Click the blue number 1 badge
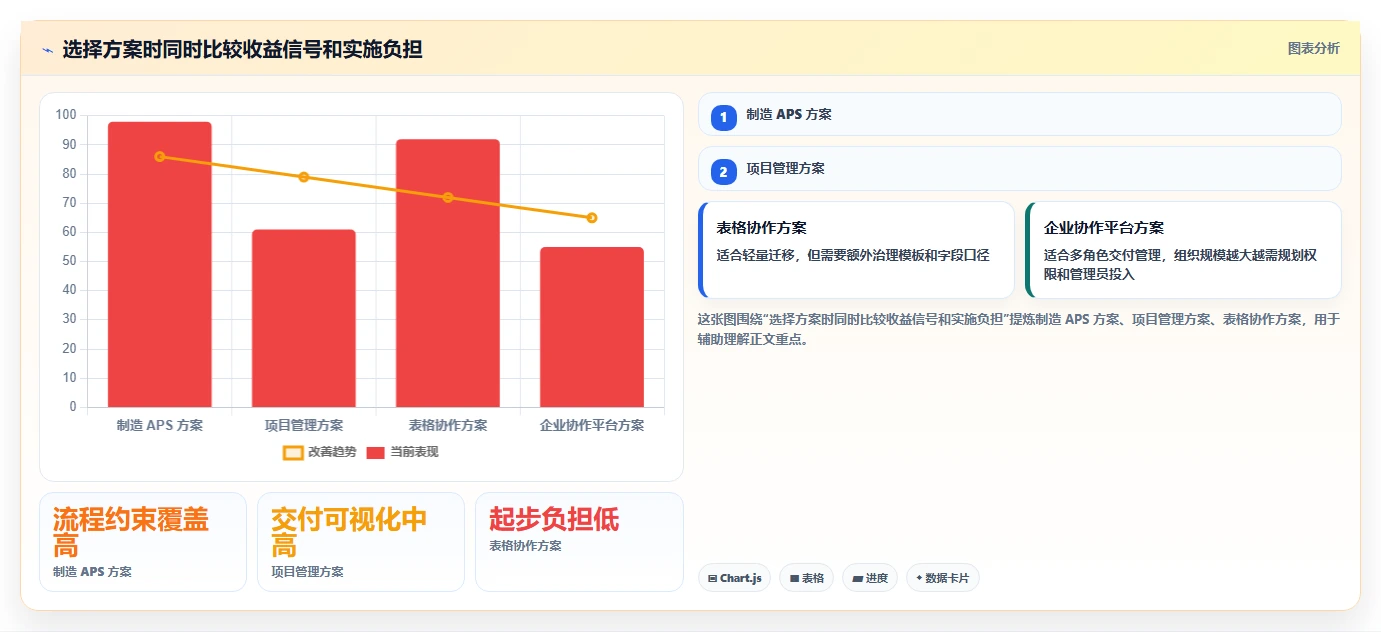Image resolution: width=1381 pixels, height=632 pixels. tap(724, 117)
